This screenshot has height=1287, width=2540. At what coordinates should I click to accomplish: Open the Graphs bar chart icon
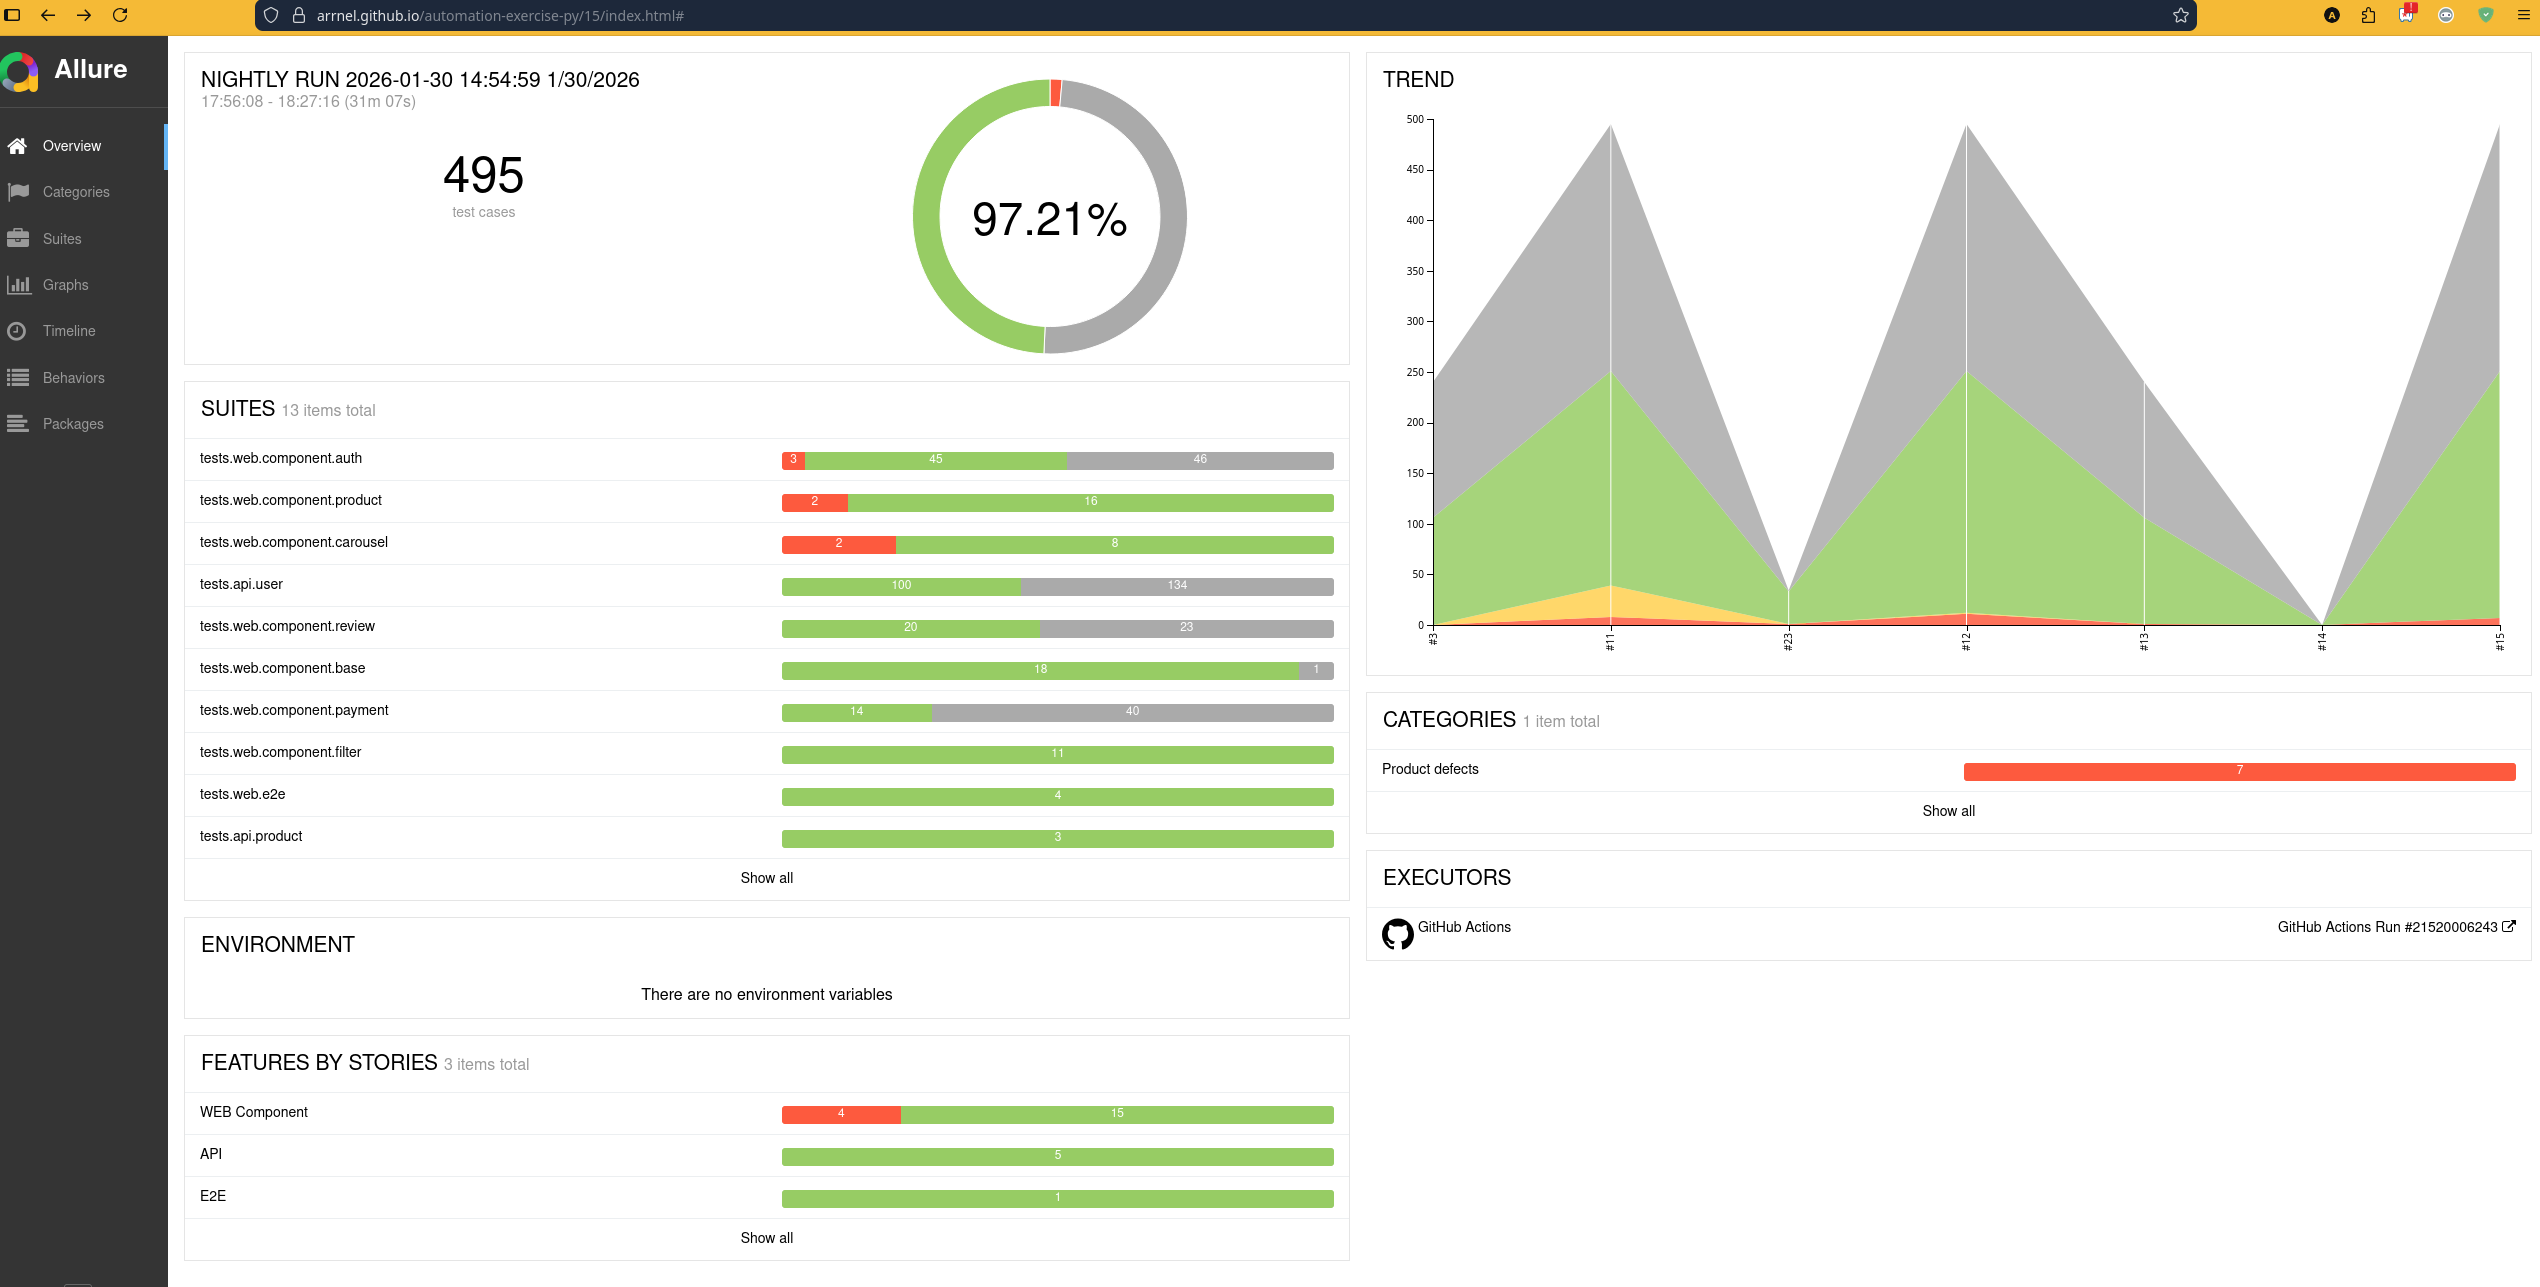(x=17, y=285)
